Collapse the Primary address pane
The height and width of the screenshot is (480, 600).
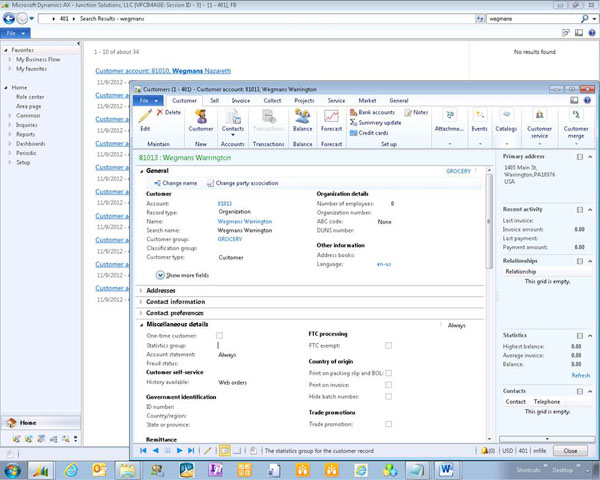click(590, 157)
